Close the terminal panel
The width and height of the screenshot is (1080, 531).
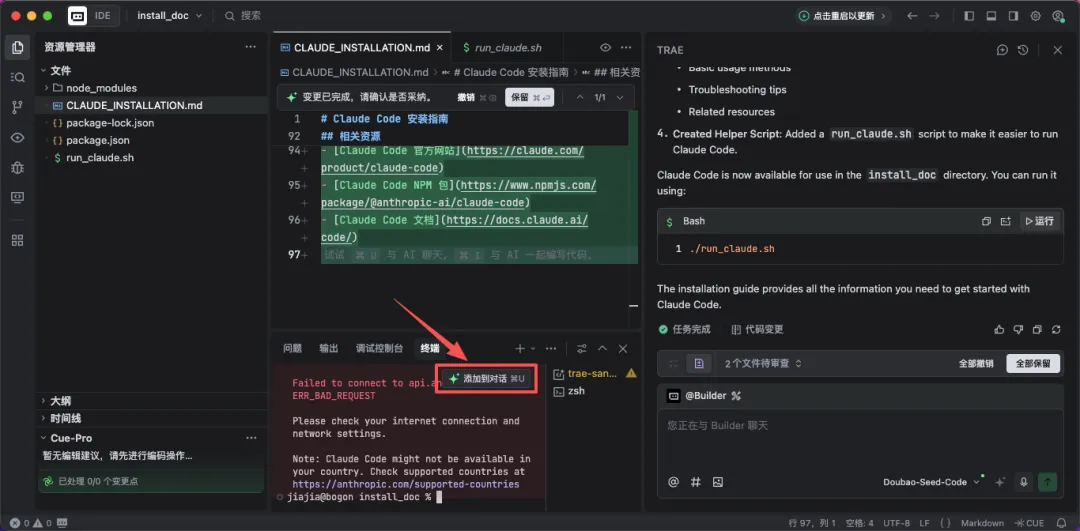[x=623, y=348]
